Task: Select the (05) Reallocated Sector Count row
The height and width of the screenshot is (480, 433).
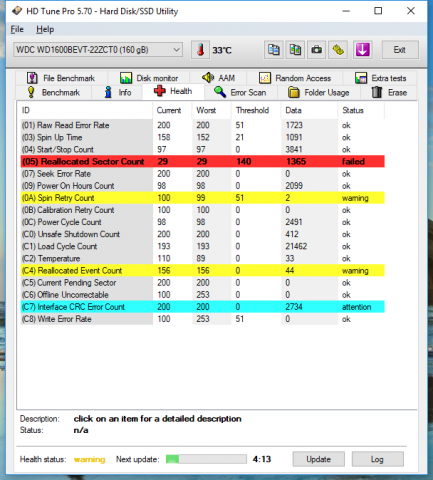Action: tap(202, 162)
